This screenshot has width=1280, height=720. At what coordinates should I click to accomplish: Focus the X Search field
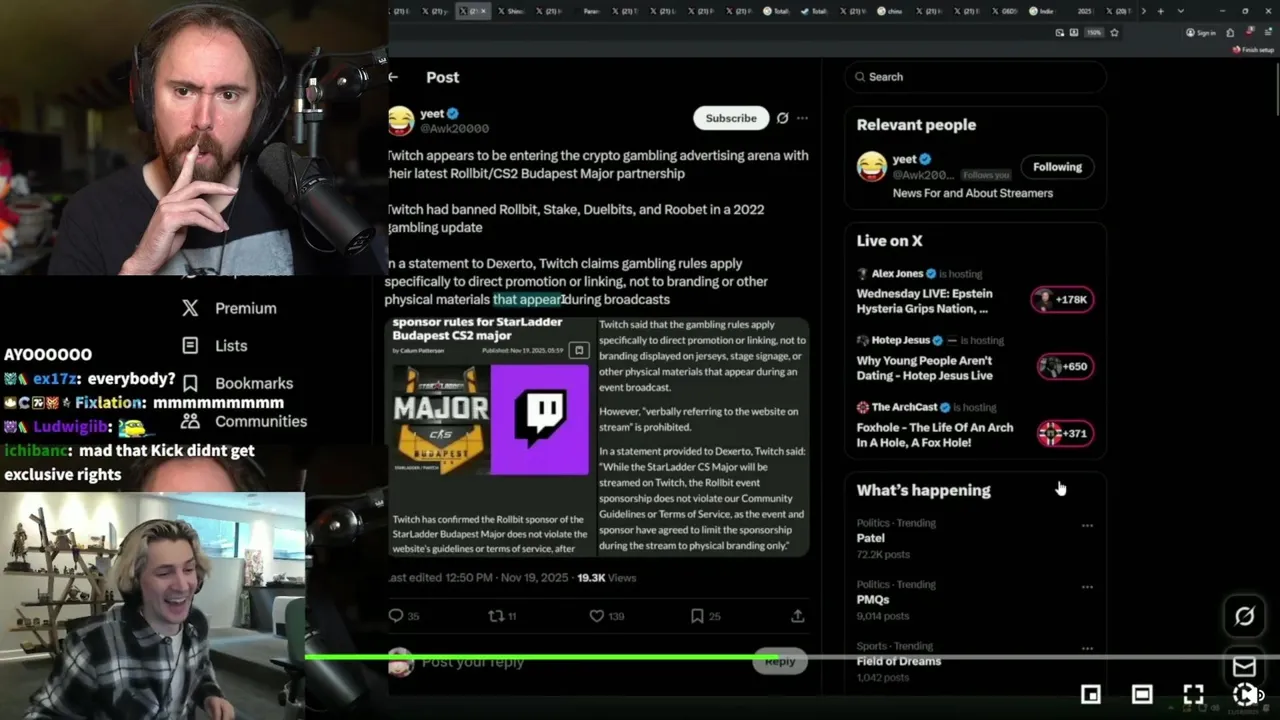click(975, 77)
